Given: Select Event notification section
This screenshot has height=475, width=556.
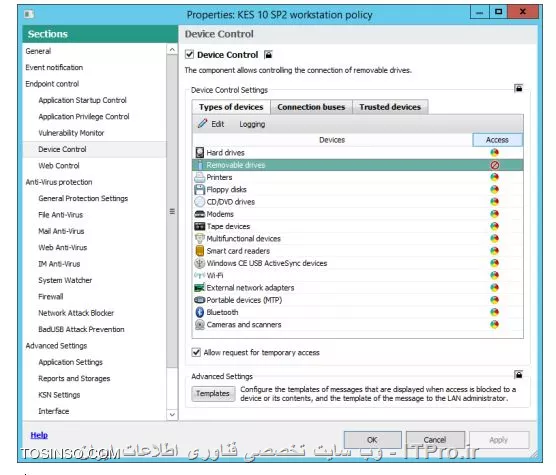Looking at the screenshot, I should point(54,67).
